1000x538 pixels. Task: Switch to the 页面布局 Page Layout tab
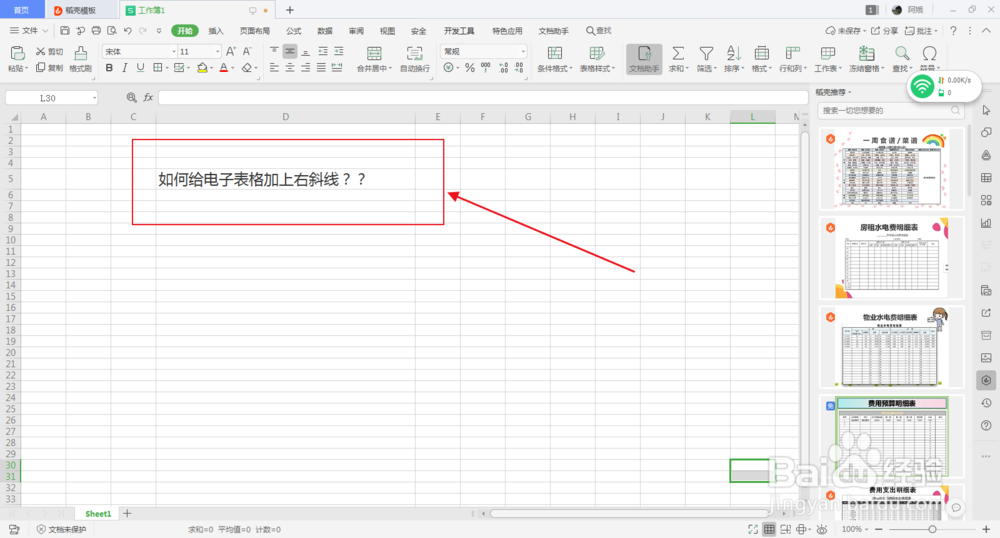pyautogui.click(x=254, y=31)
